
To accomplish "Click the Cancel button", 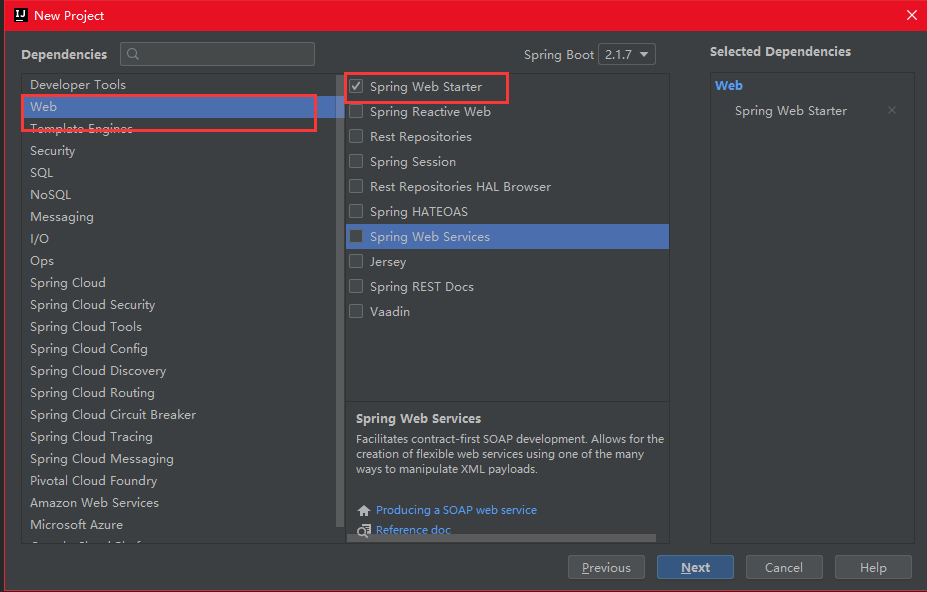I will [784, 567].
